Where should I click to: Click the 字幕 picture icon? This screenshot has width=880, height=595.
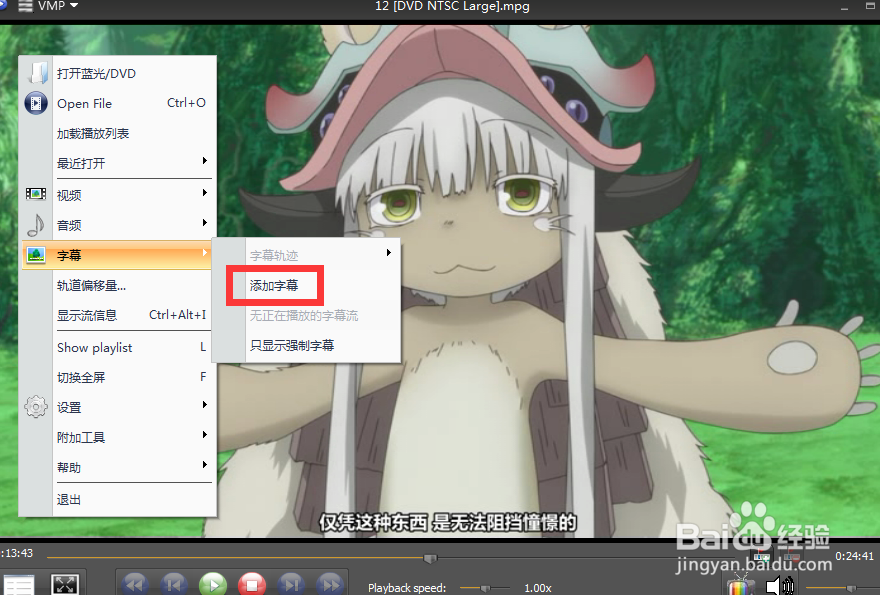pyautogui.click(x=36, y=255)
